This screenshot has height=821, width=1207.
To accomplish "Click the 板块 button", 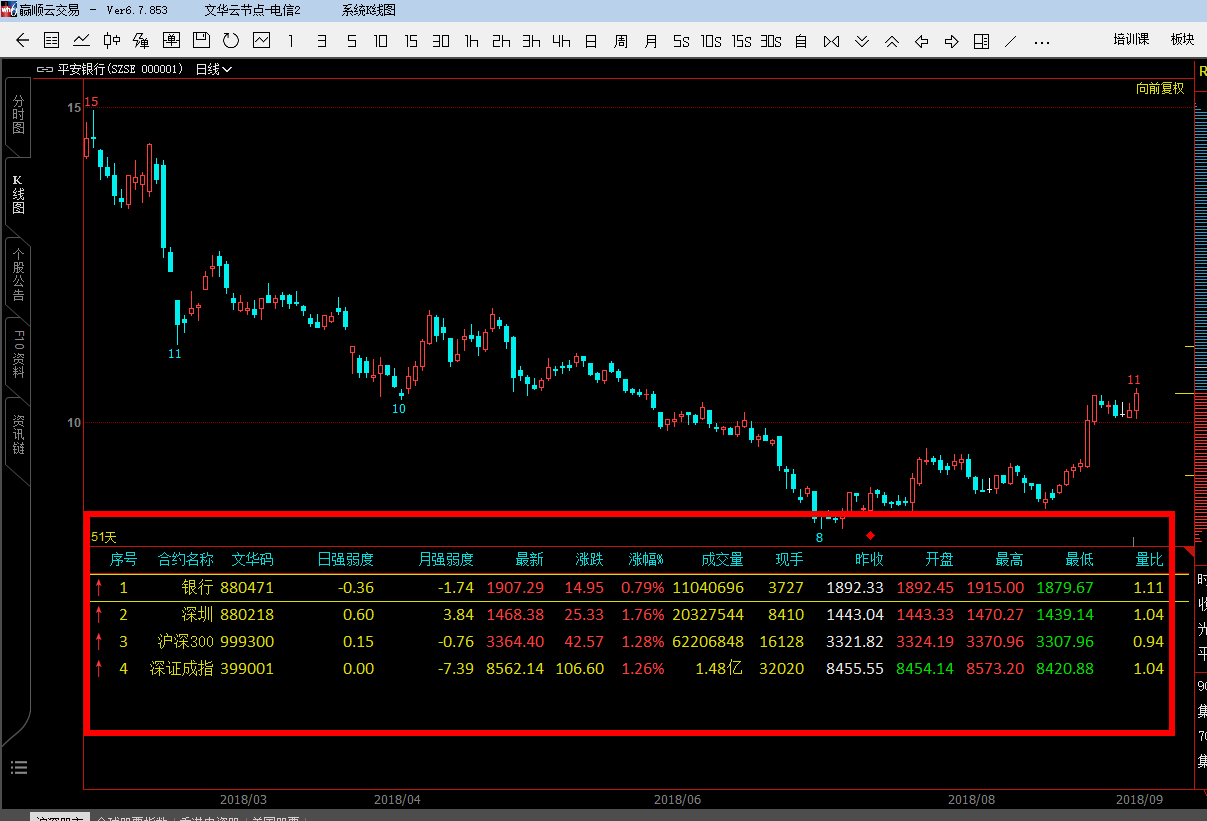I will (x=1182, y=40).
